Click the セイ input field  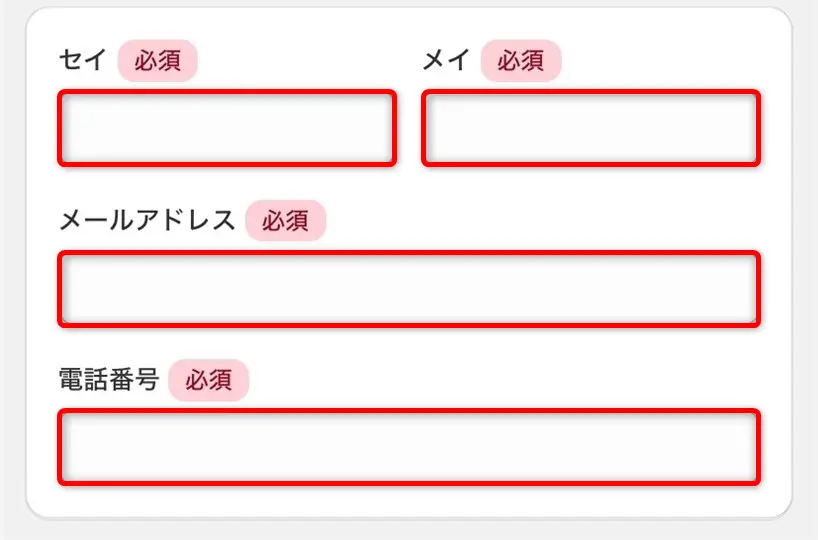[227, 129]
